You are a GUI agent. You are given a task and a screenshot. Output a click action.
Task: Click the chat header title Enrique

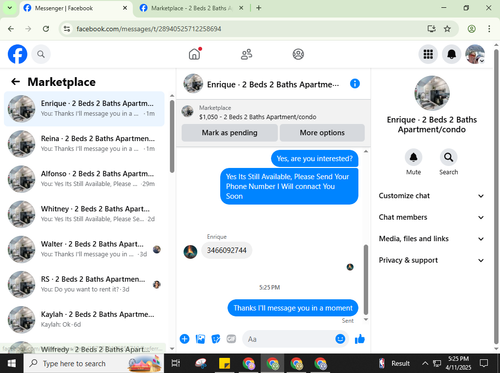point(273,84)
